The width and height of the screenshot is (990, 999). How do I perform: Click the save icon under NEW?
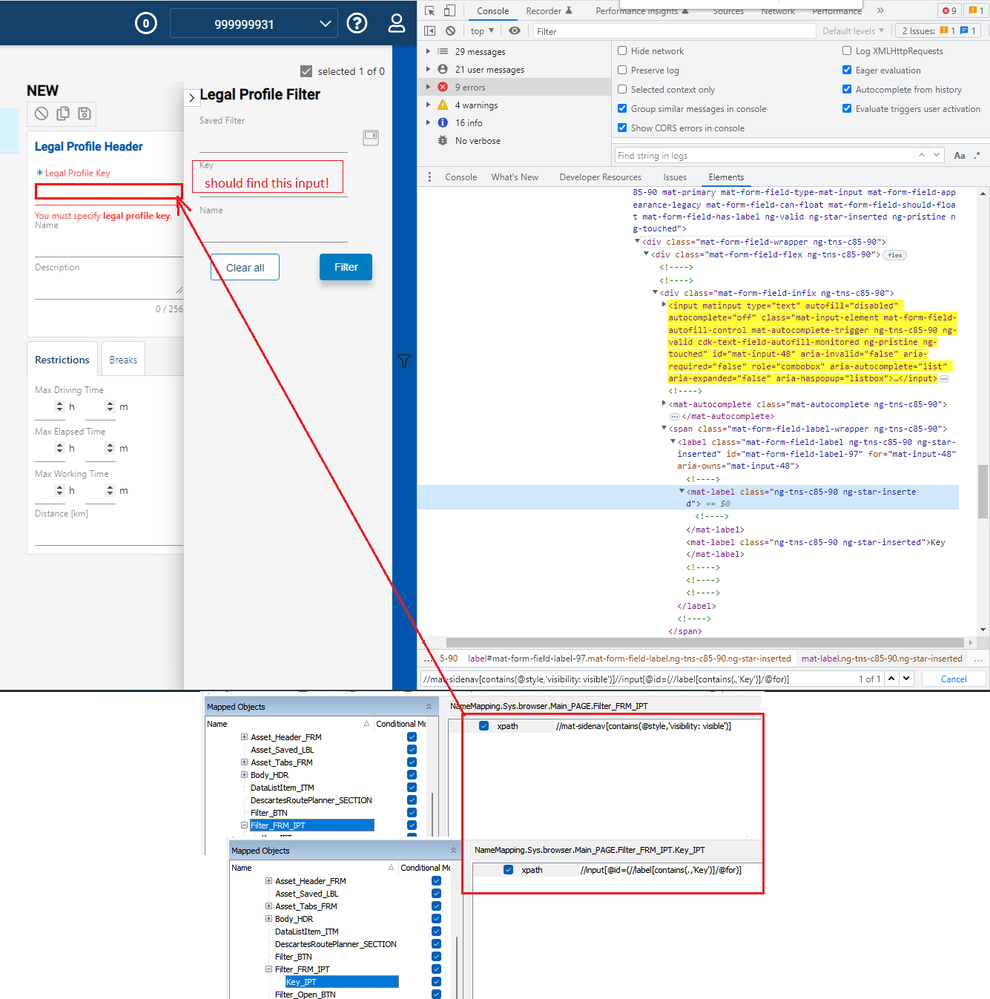click(84, 113)
